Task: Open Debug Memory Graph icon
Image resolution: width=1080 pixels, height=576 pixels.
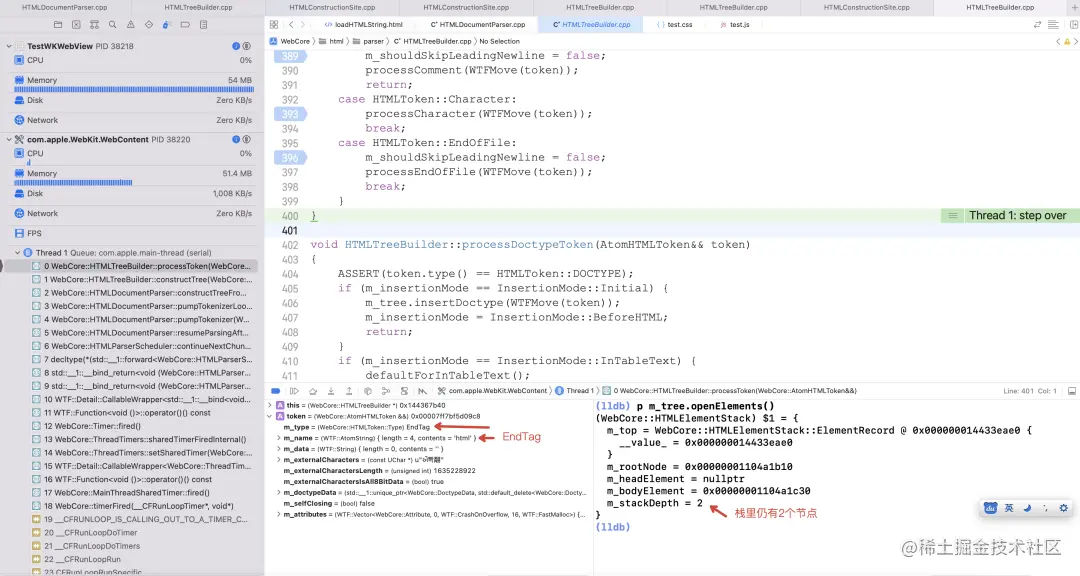Action: [386, 391]
